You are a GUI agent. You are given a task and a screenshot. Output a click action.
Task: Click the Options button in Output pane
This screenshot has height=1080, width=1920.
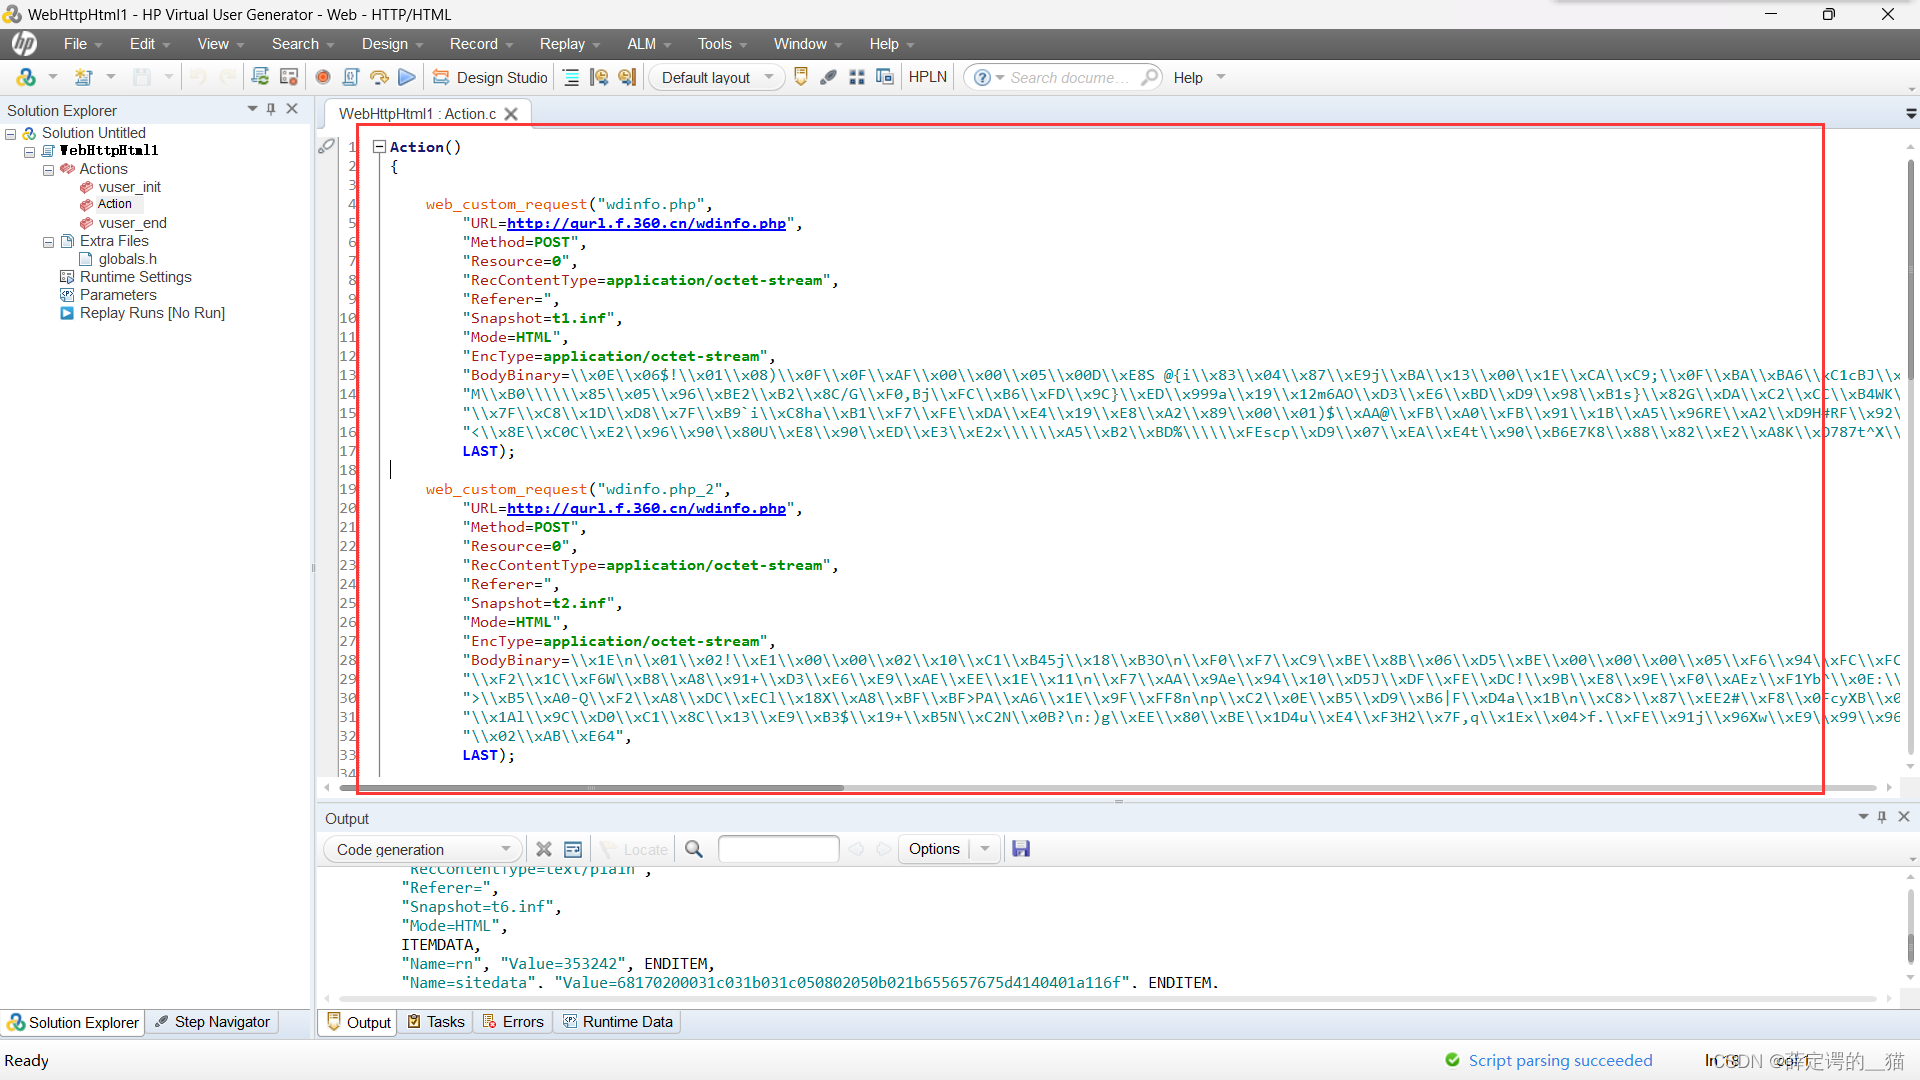(934, 849)
